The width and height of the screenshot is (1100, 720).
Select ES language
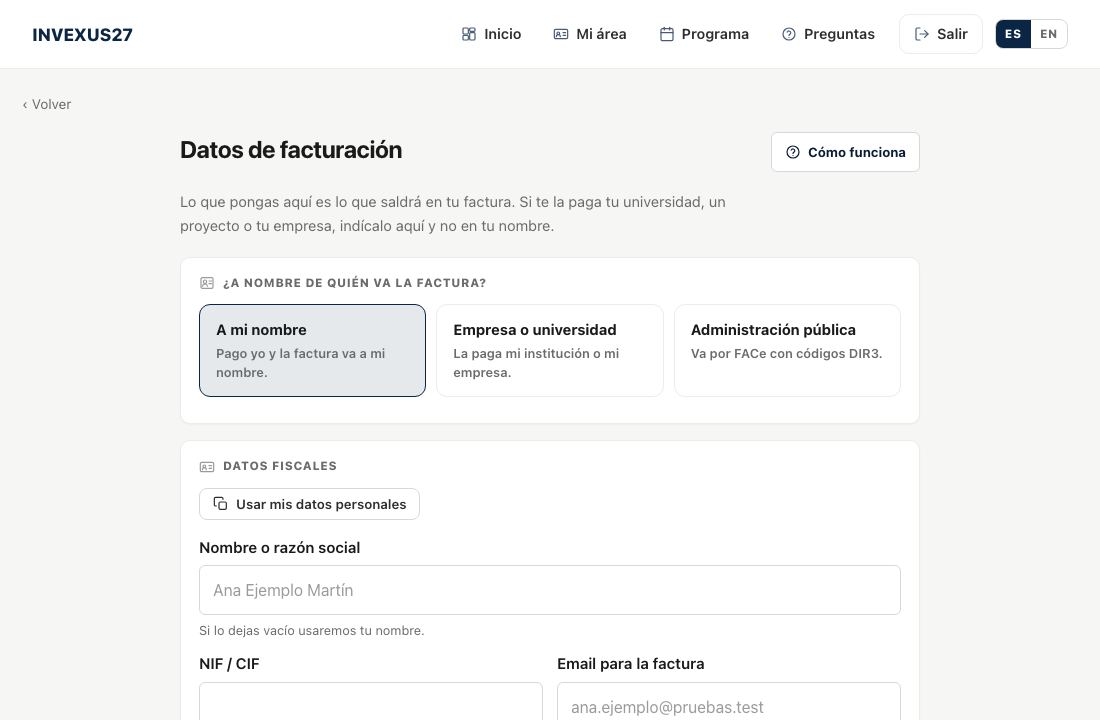coord(1013,34)
